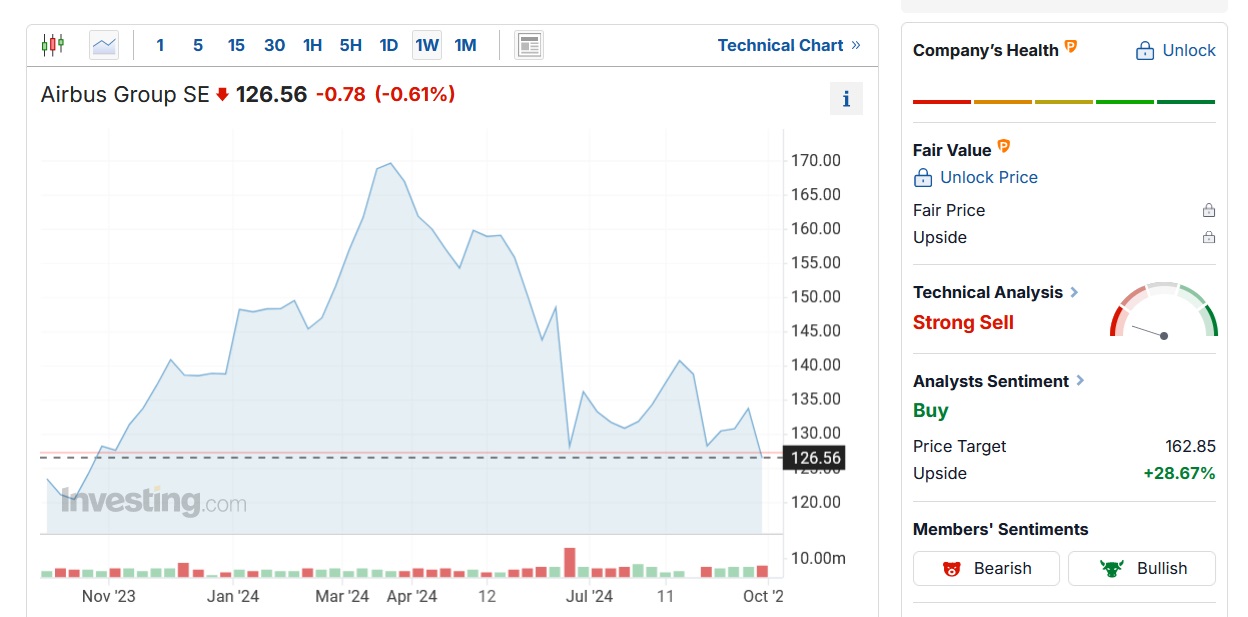Click the Jan '24 date label

coord(233,596)
